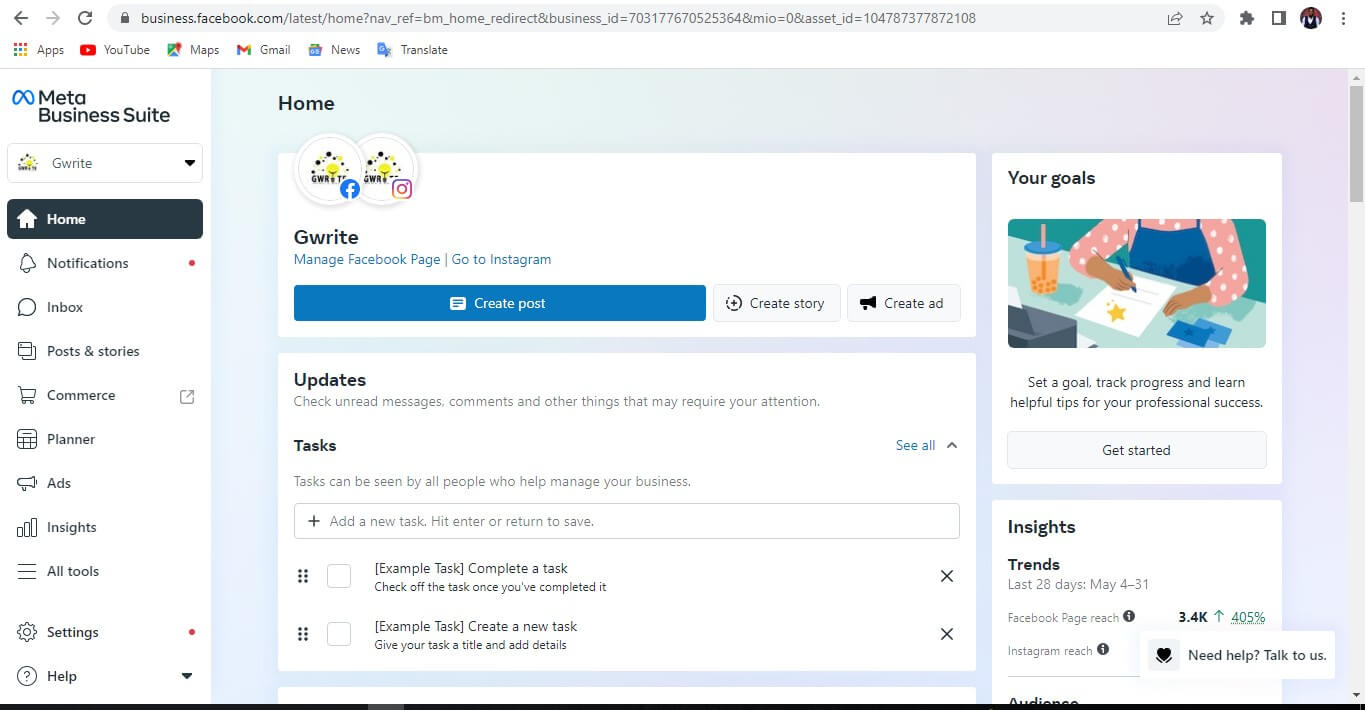
Task: Collapse the Tasks section chevron
Action: pyautogui.click(x=951, y=445)
